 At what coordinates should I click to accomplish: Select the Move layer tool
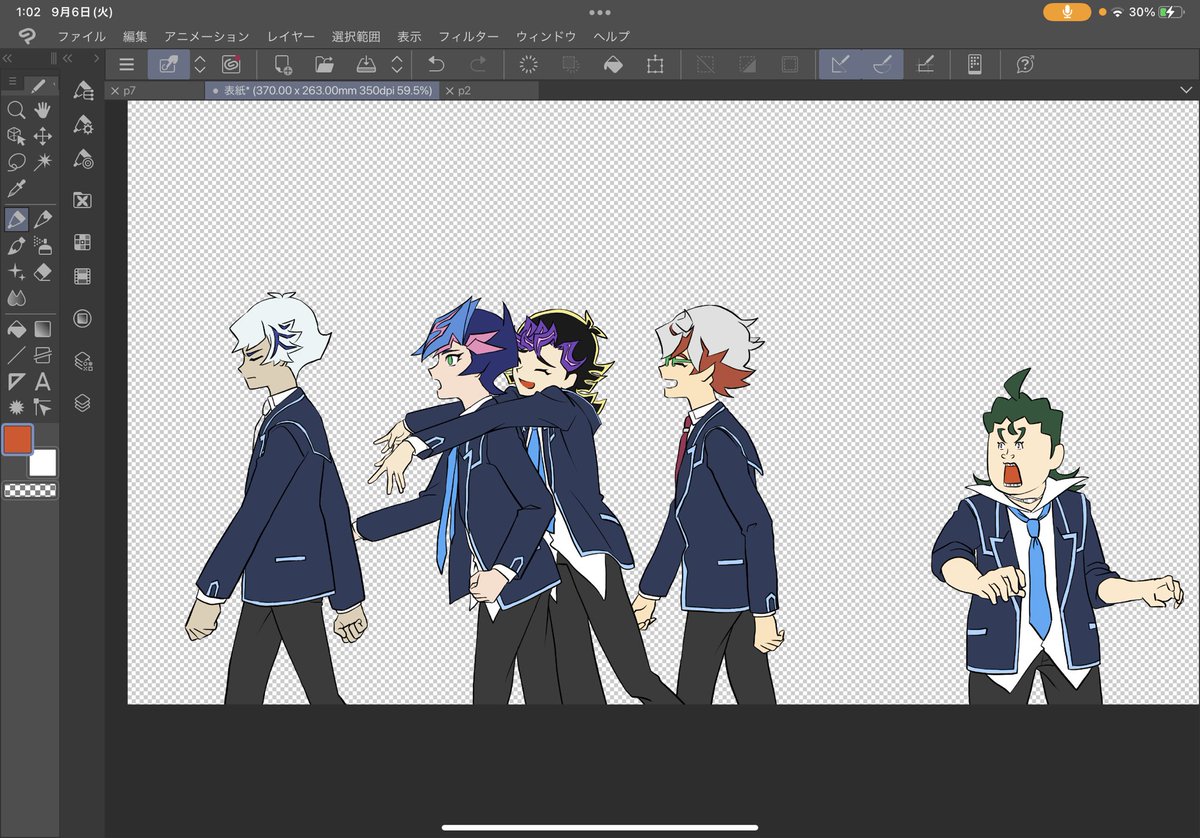[43, 136]
